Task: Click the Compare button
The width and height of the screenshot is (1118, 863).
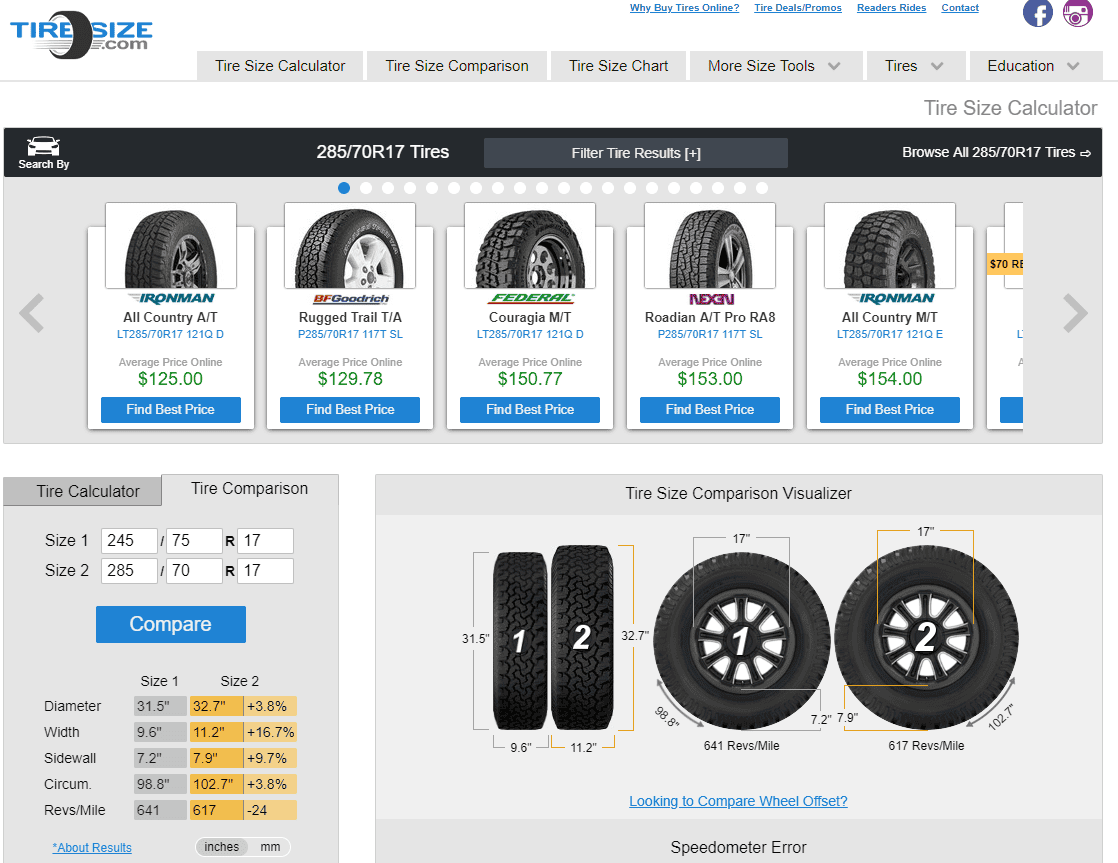Action: [171, 624]
